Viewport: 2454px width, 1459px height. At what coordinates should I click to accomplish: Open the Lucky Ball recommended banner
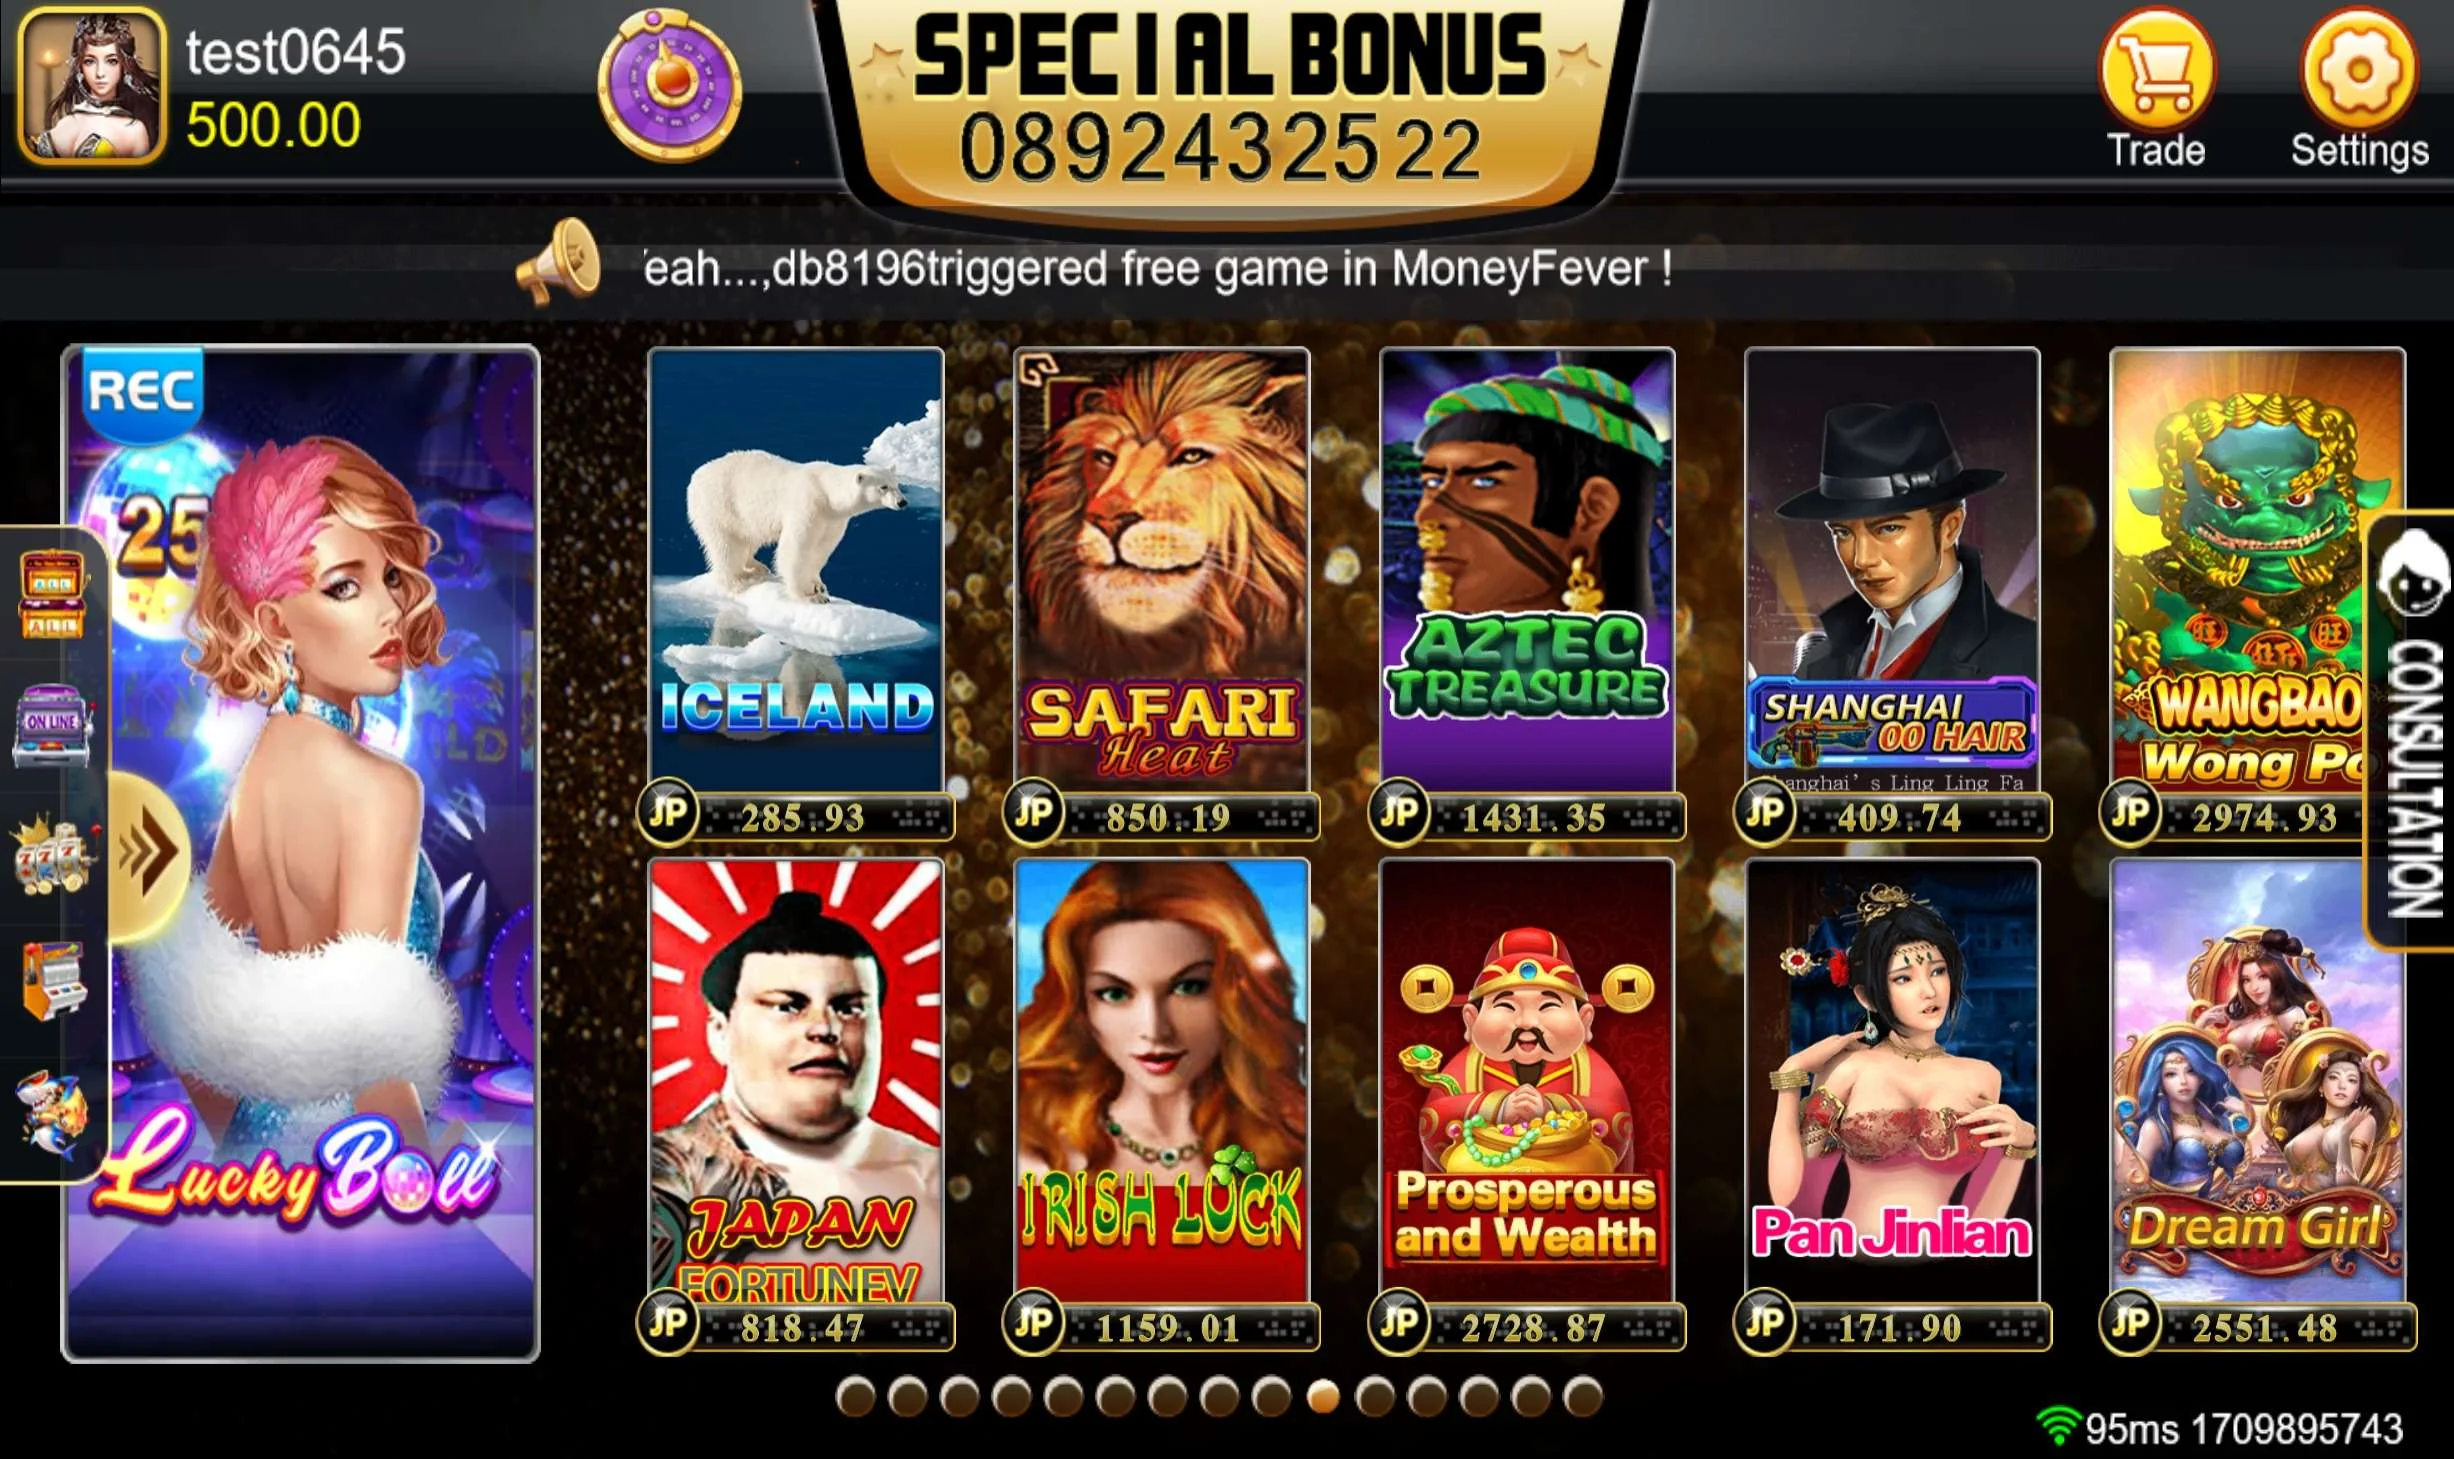300,854
